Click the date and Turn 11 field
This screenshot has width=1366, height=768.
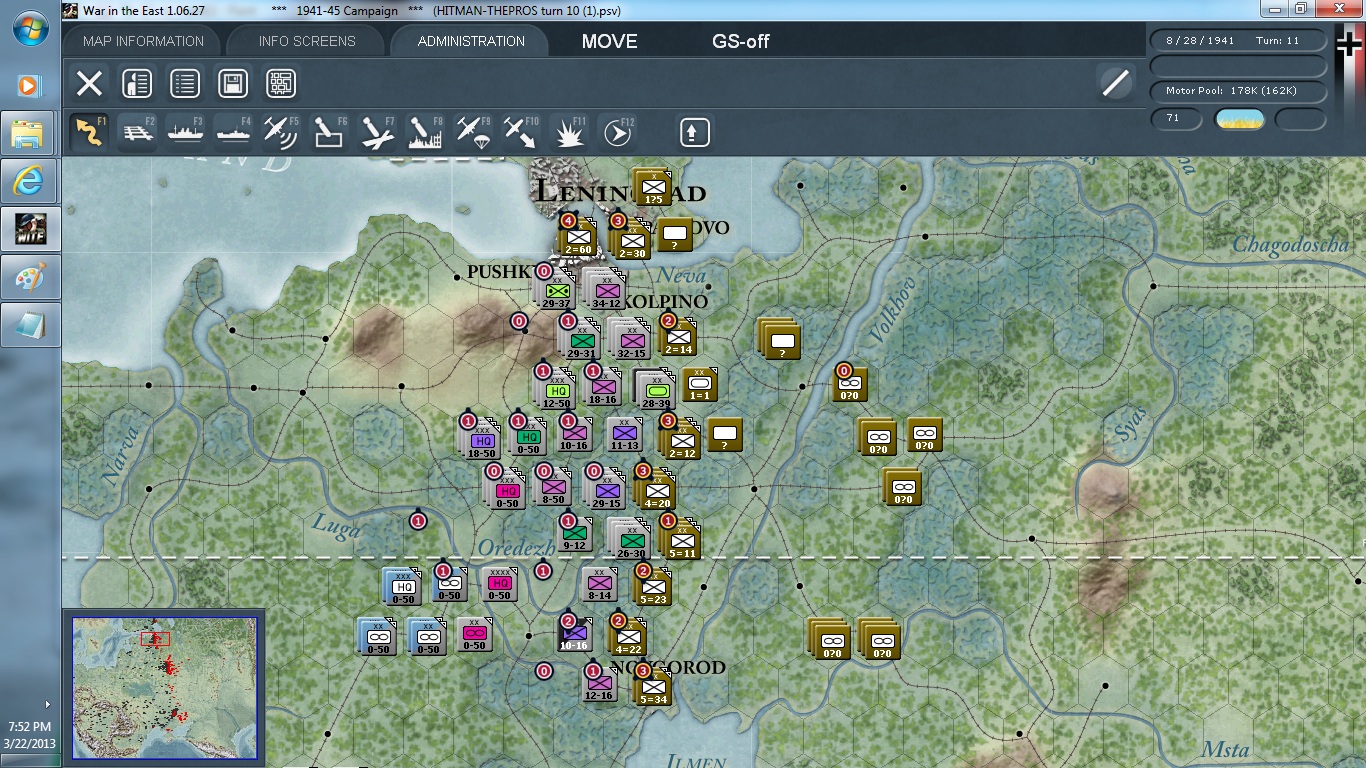(x=1238, y=41)
